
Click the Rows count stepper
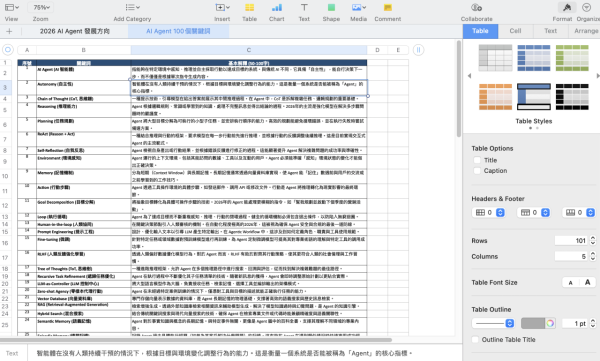[x=593, y=240]
